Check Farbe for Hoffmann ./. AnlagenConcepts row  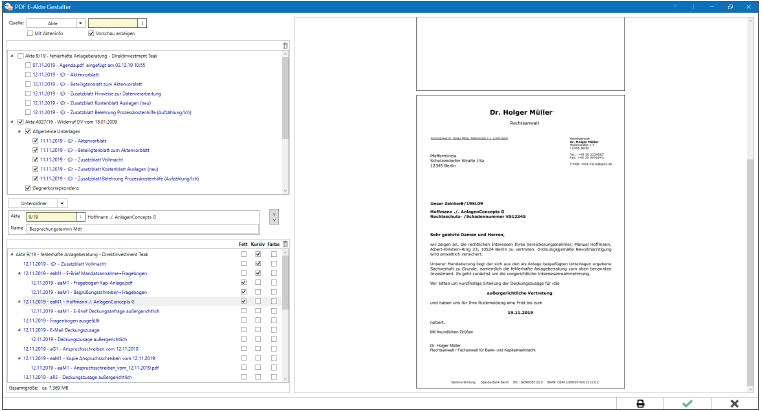274,301
